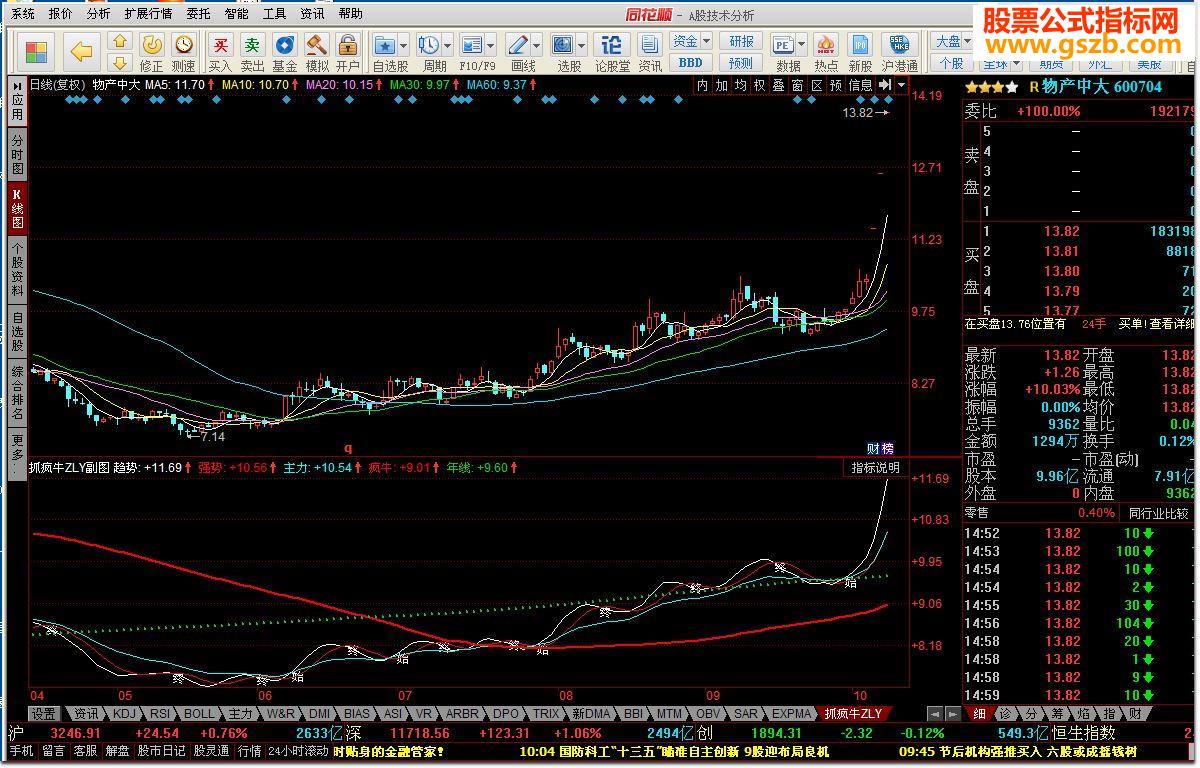This screenshot has width=1200, height=768.
Task: Toggle the 加 option in chart header
Action: point(722,86)
